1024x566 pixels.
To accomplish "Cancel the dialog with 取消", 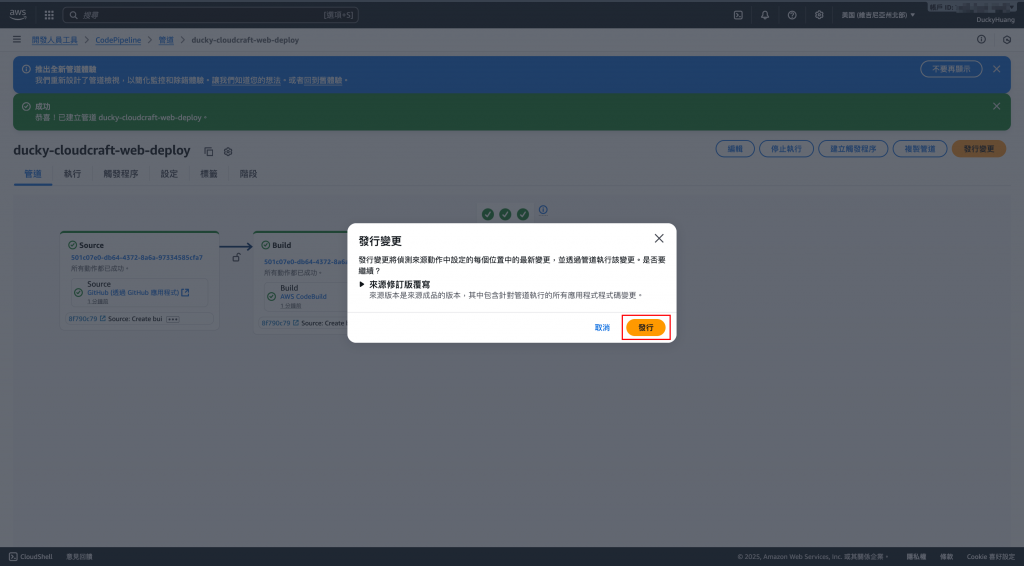I will tap(602, 328).
